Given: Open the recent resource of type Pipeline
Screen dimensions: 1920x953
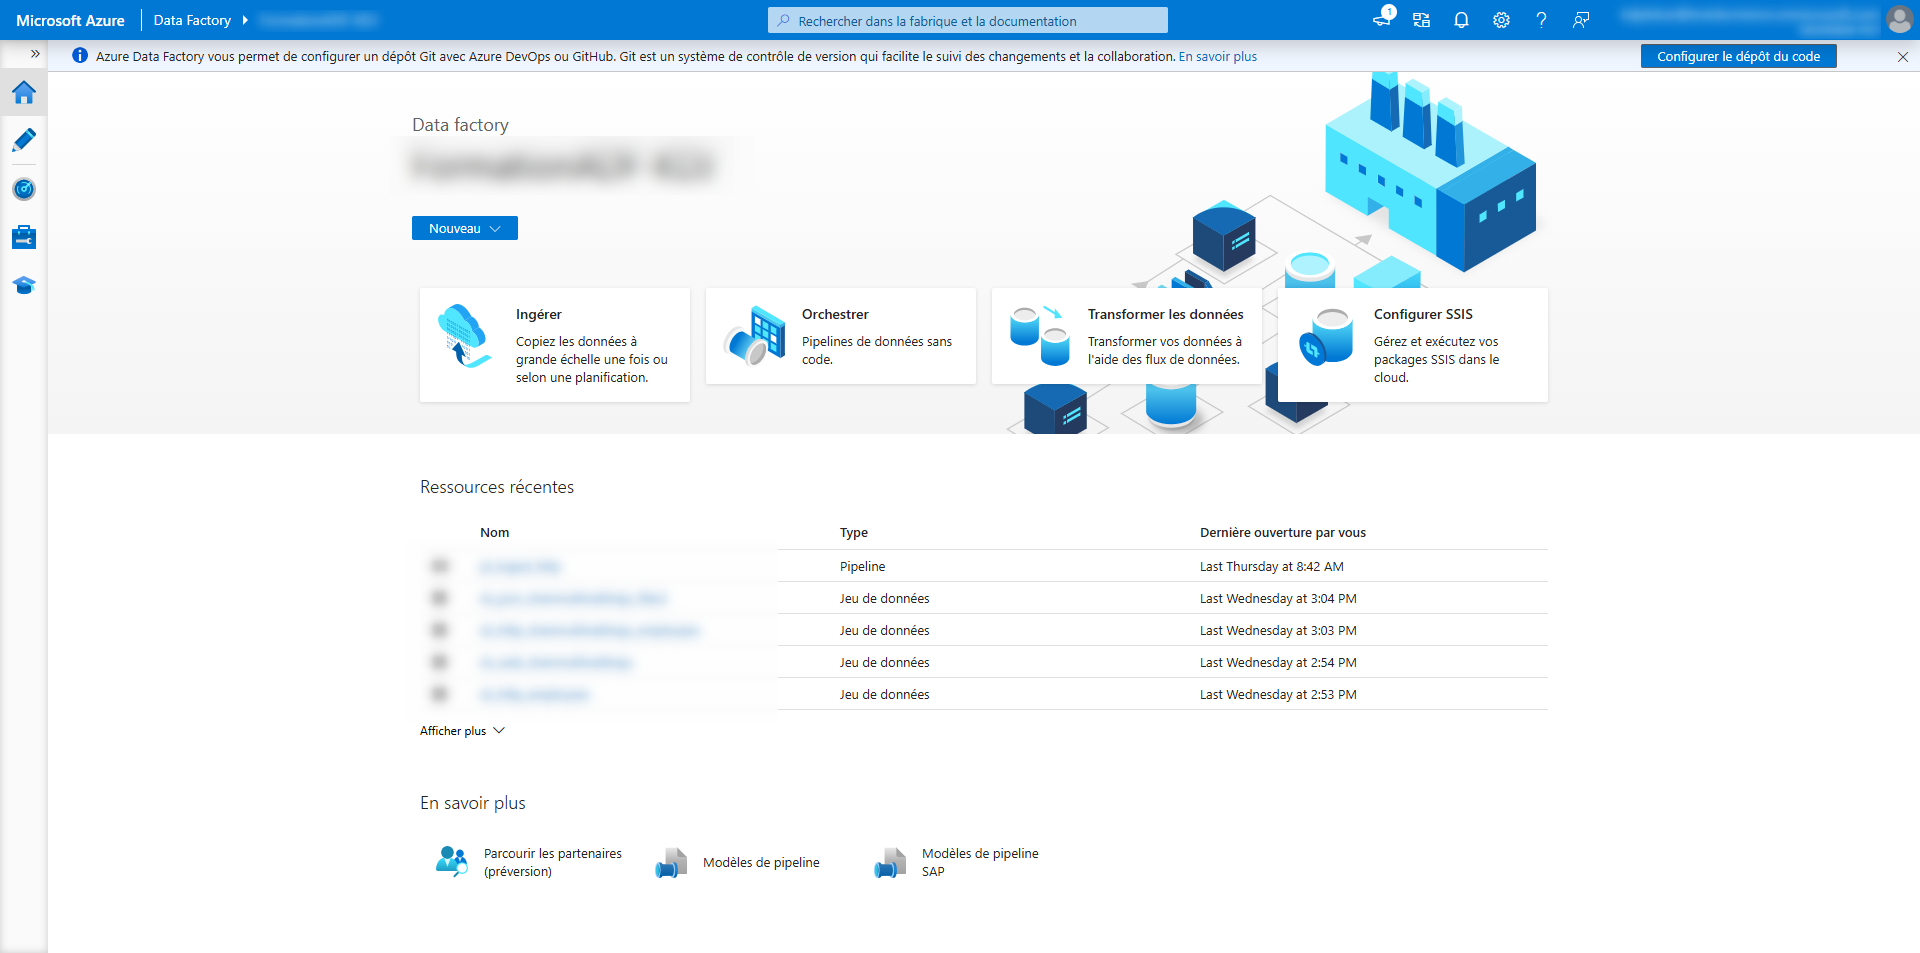Looking at the screenshot, I should point(520,566).
